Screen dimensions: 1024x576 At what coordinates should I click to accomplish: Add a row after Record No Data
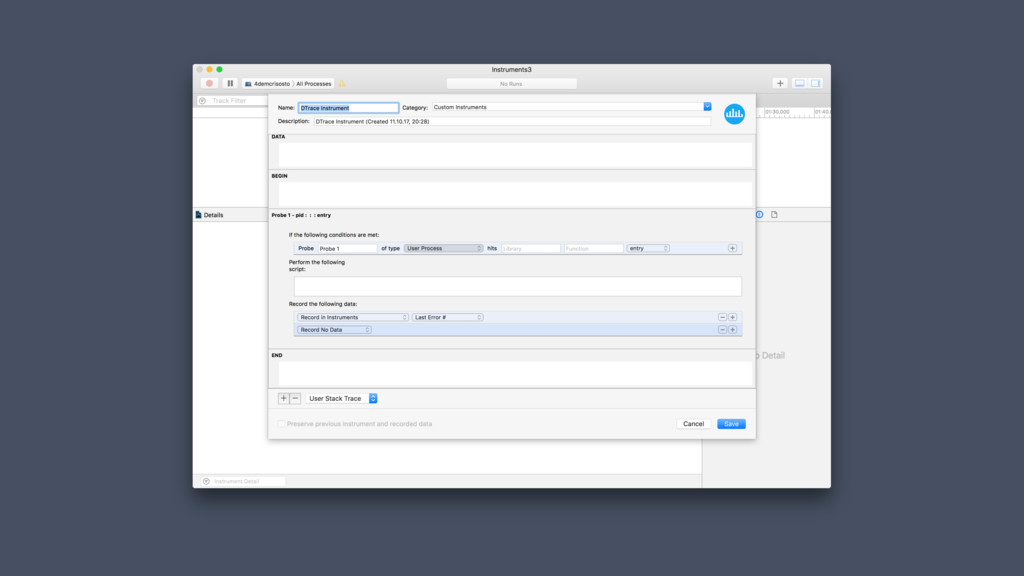point(732,330)
